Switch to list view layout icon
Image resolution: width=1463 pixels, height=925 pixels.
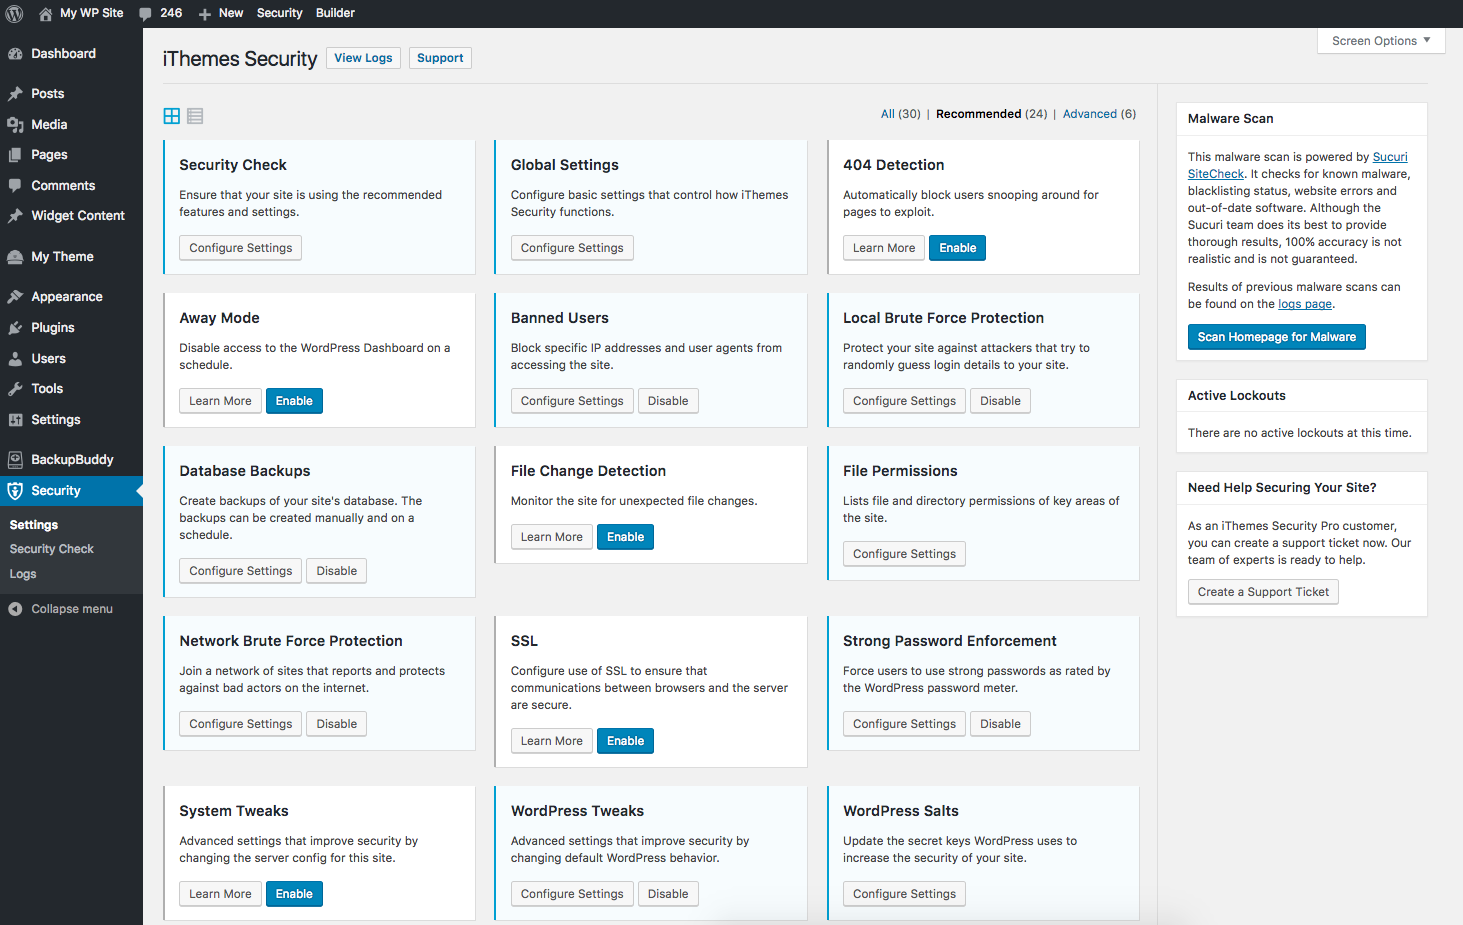(x=195, y=116)
